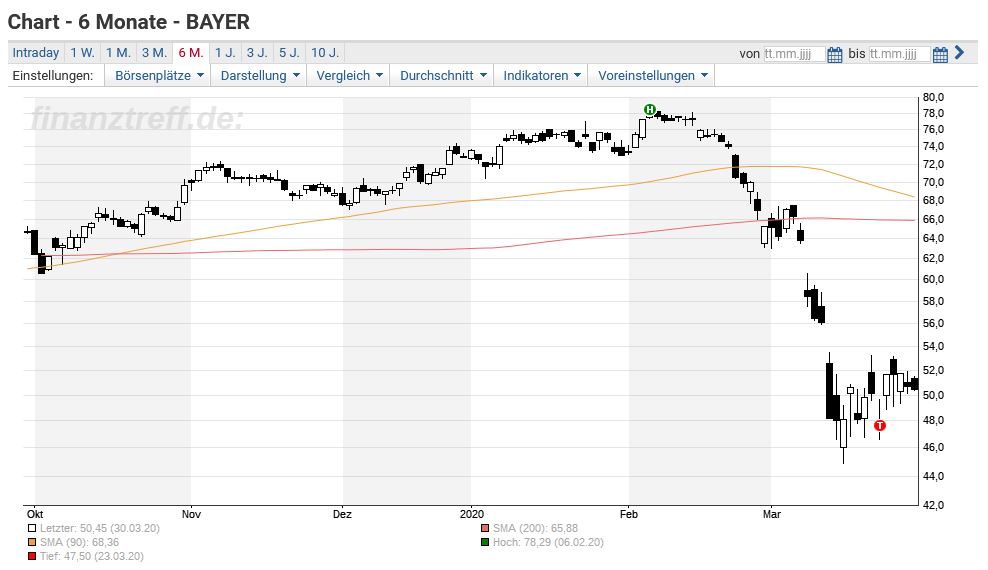Click the 'Hoch: 78,29 (06.02.20)' legend text
The width and height of the screenshot is (988, 570).
548,542
